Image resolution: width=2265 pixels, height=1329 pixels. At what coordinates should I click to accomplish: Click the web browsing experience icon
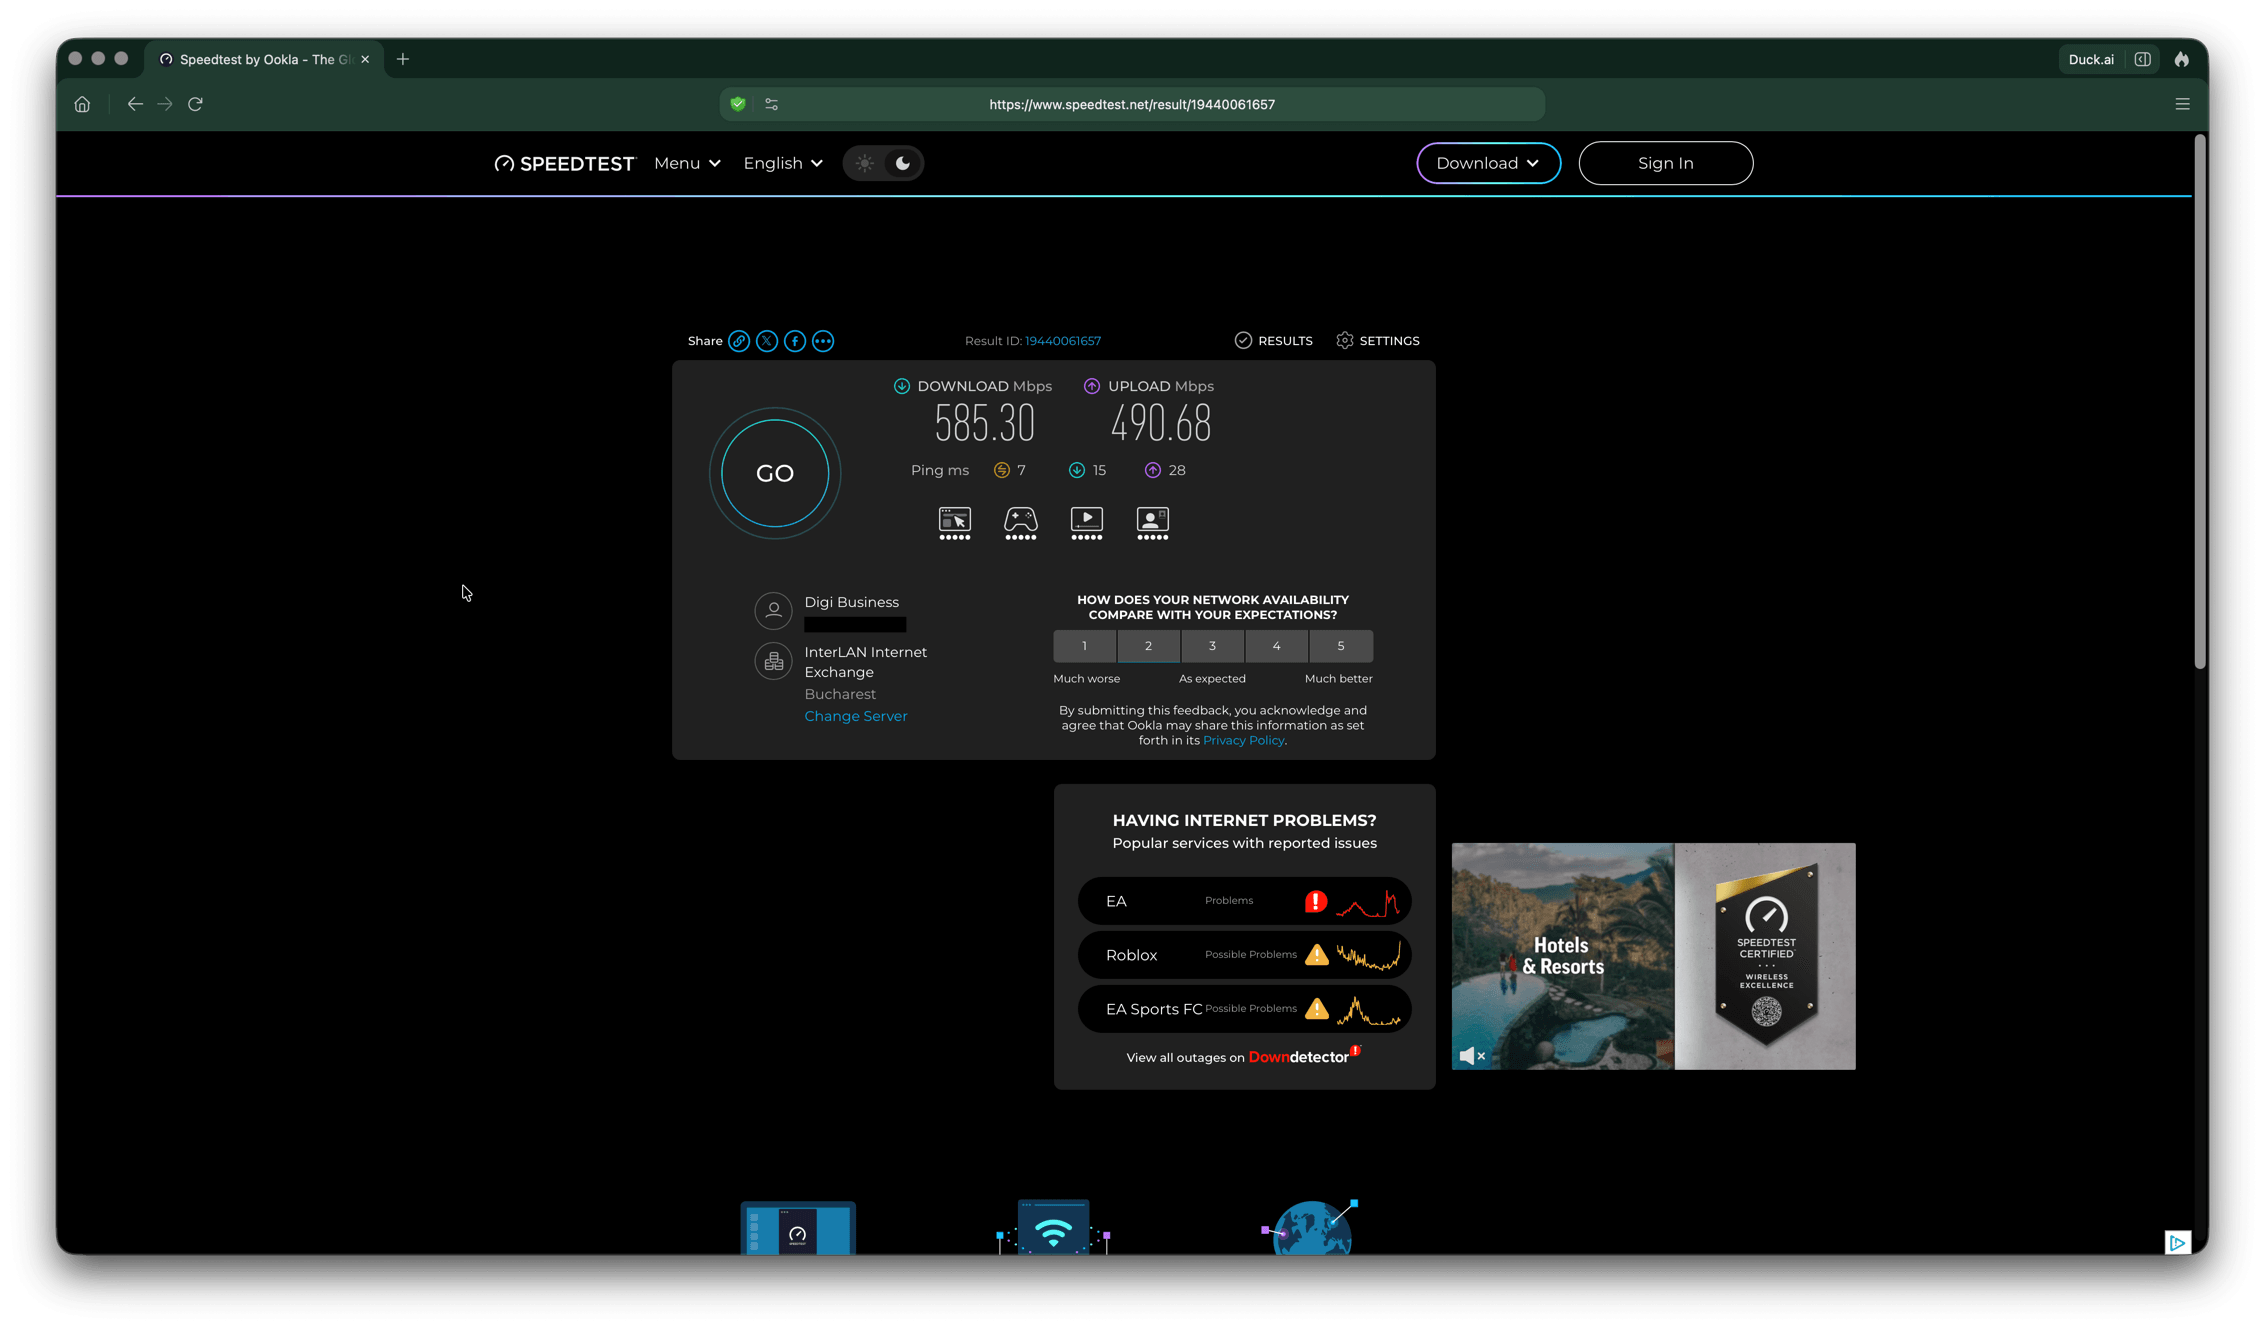click(955, 524)
